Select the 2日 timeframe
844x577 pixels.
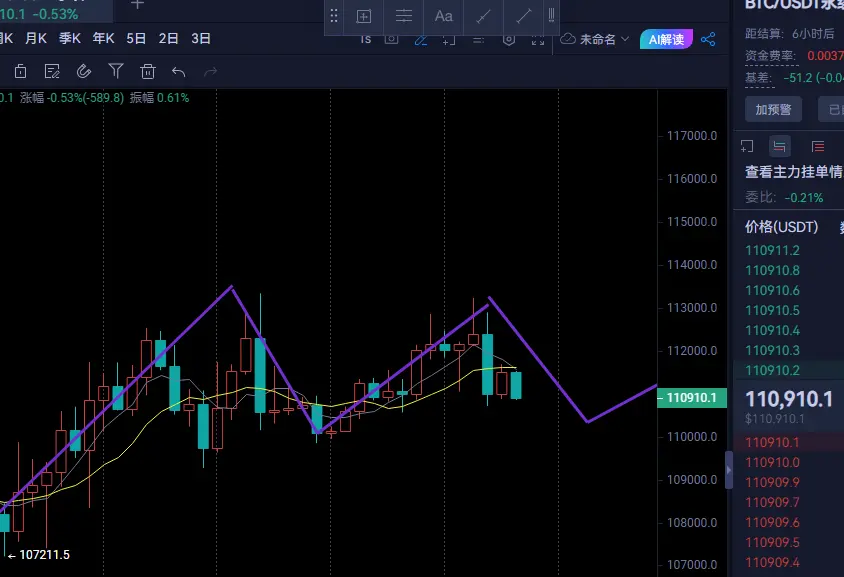point(168,39)
